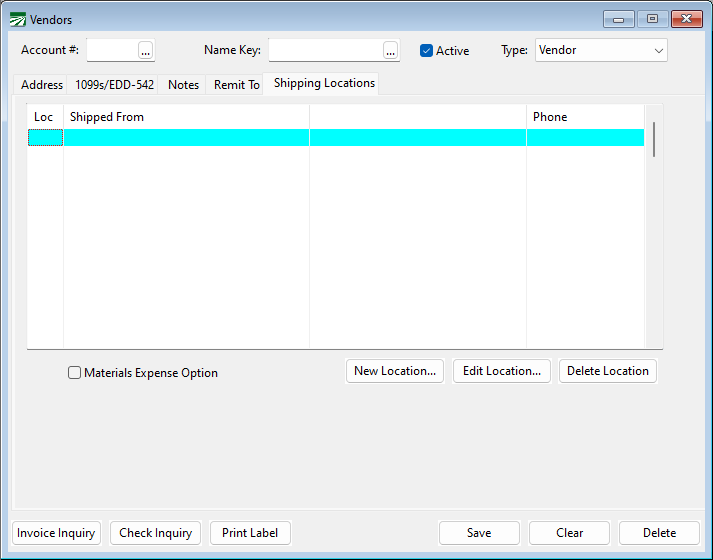This screenshot has width=713, height=560.
Task: Click the Print Label button
Action: coord(250,533)
